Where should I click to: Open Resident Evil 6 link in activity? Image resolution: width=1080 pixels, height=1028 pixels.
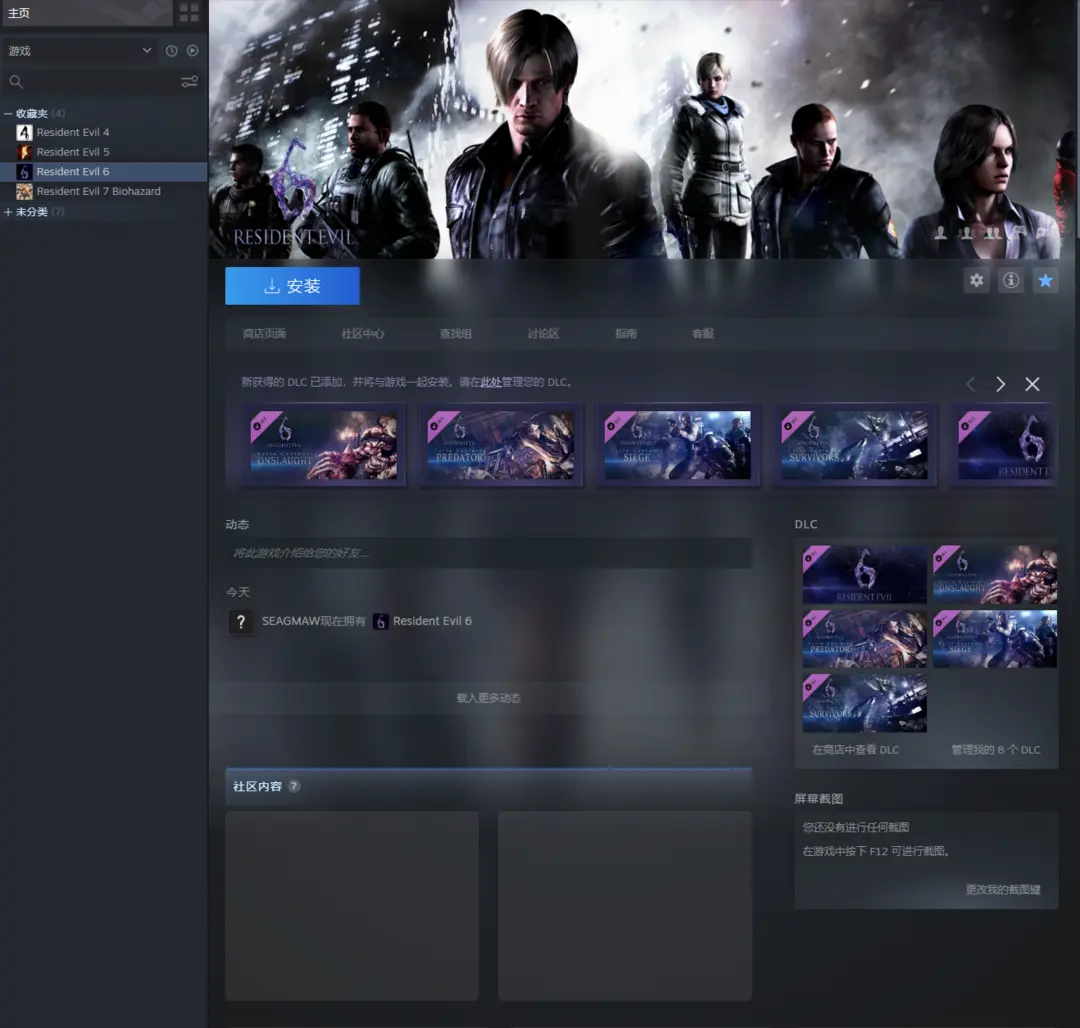point(432,621)
